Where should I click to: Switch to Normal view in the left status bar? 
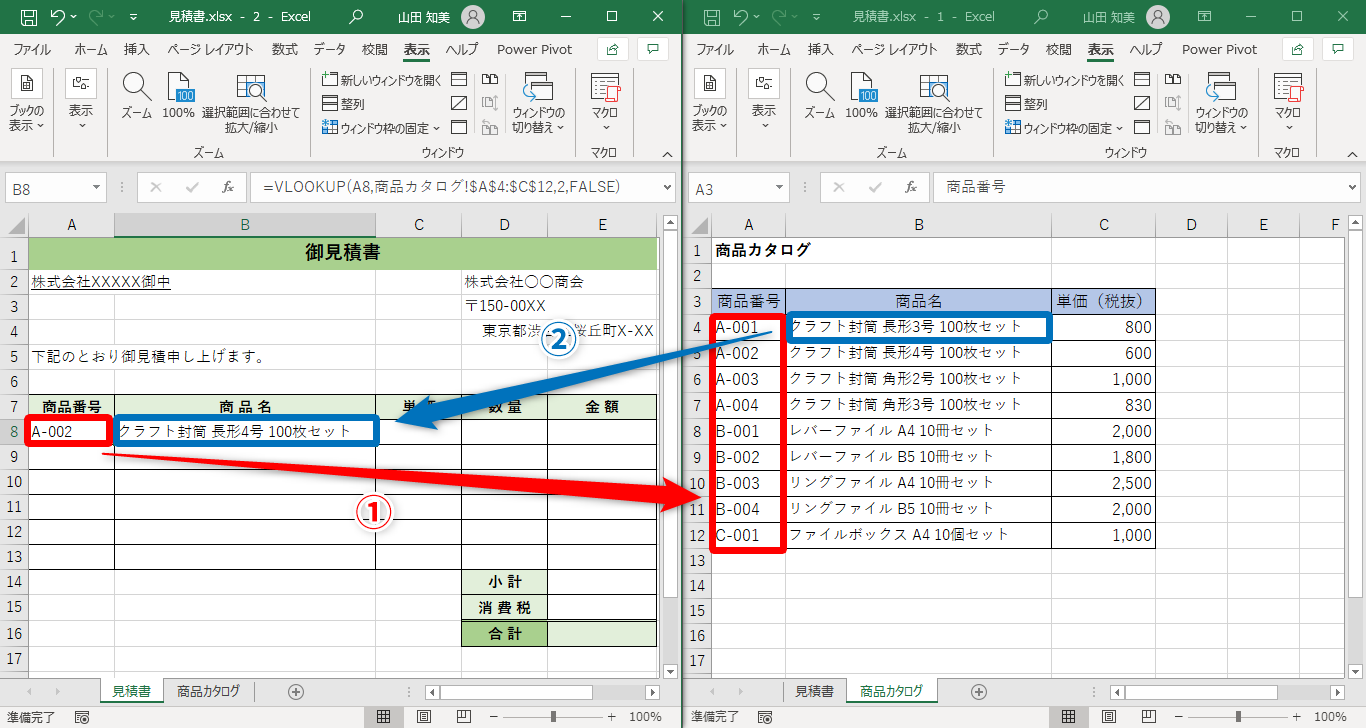click(383, 717)
